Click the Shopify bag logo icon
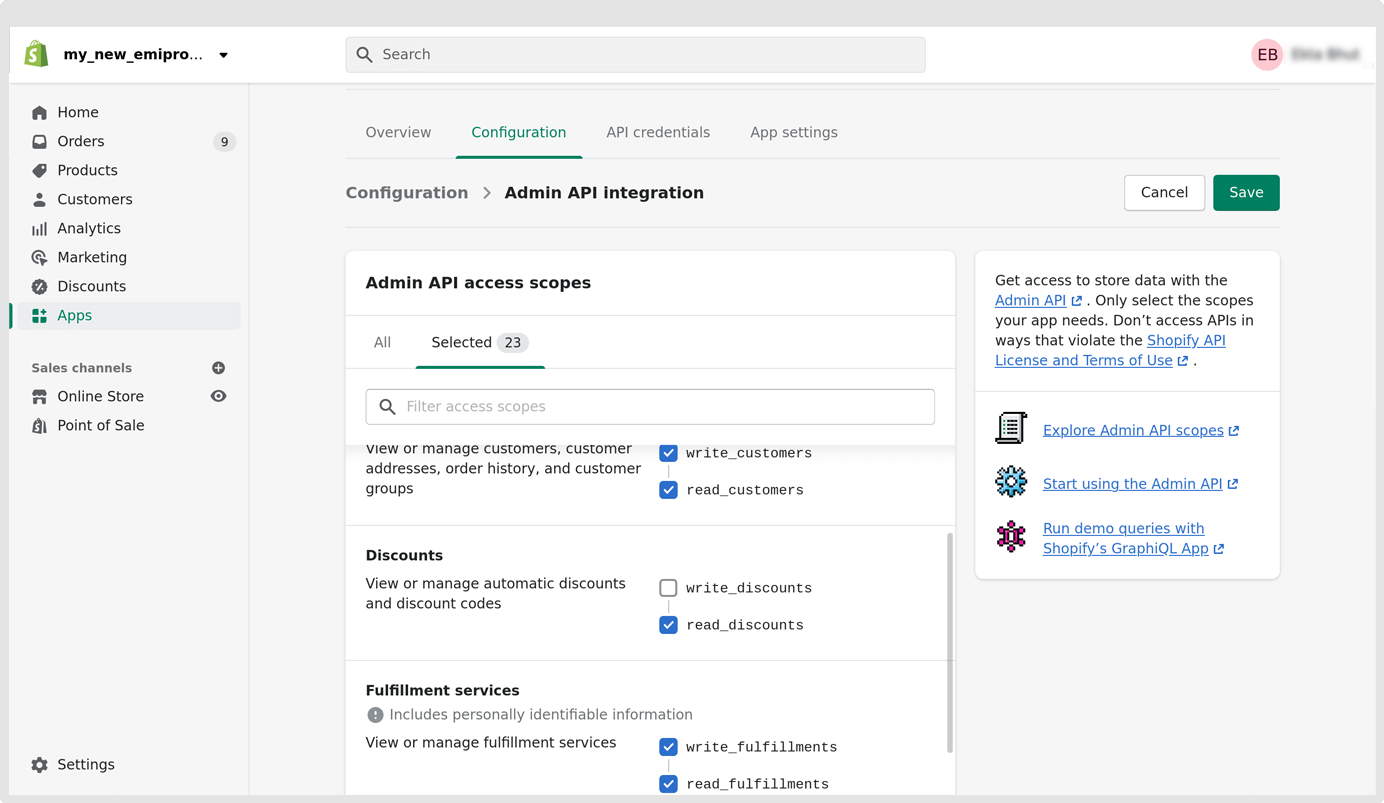1384x803 pixels. (37, 54)
